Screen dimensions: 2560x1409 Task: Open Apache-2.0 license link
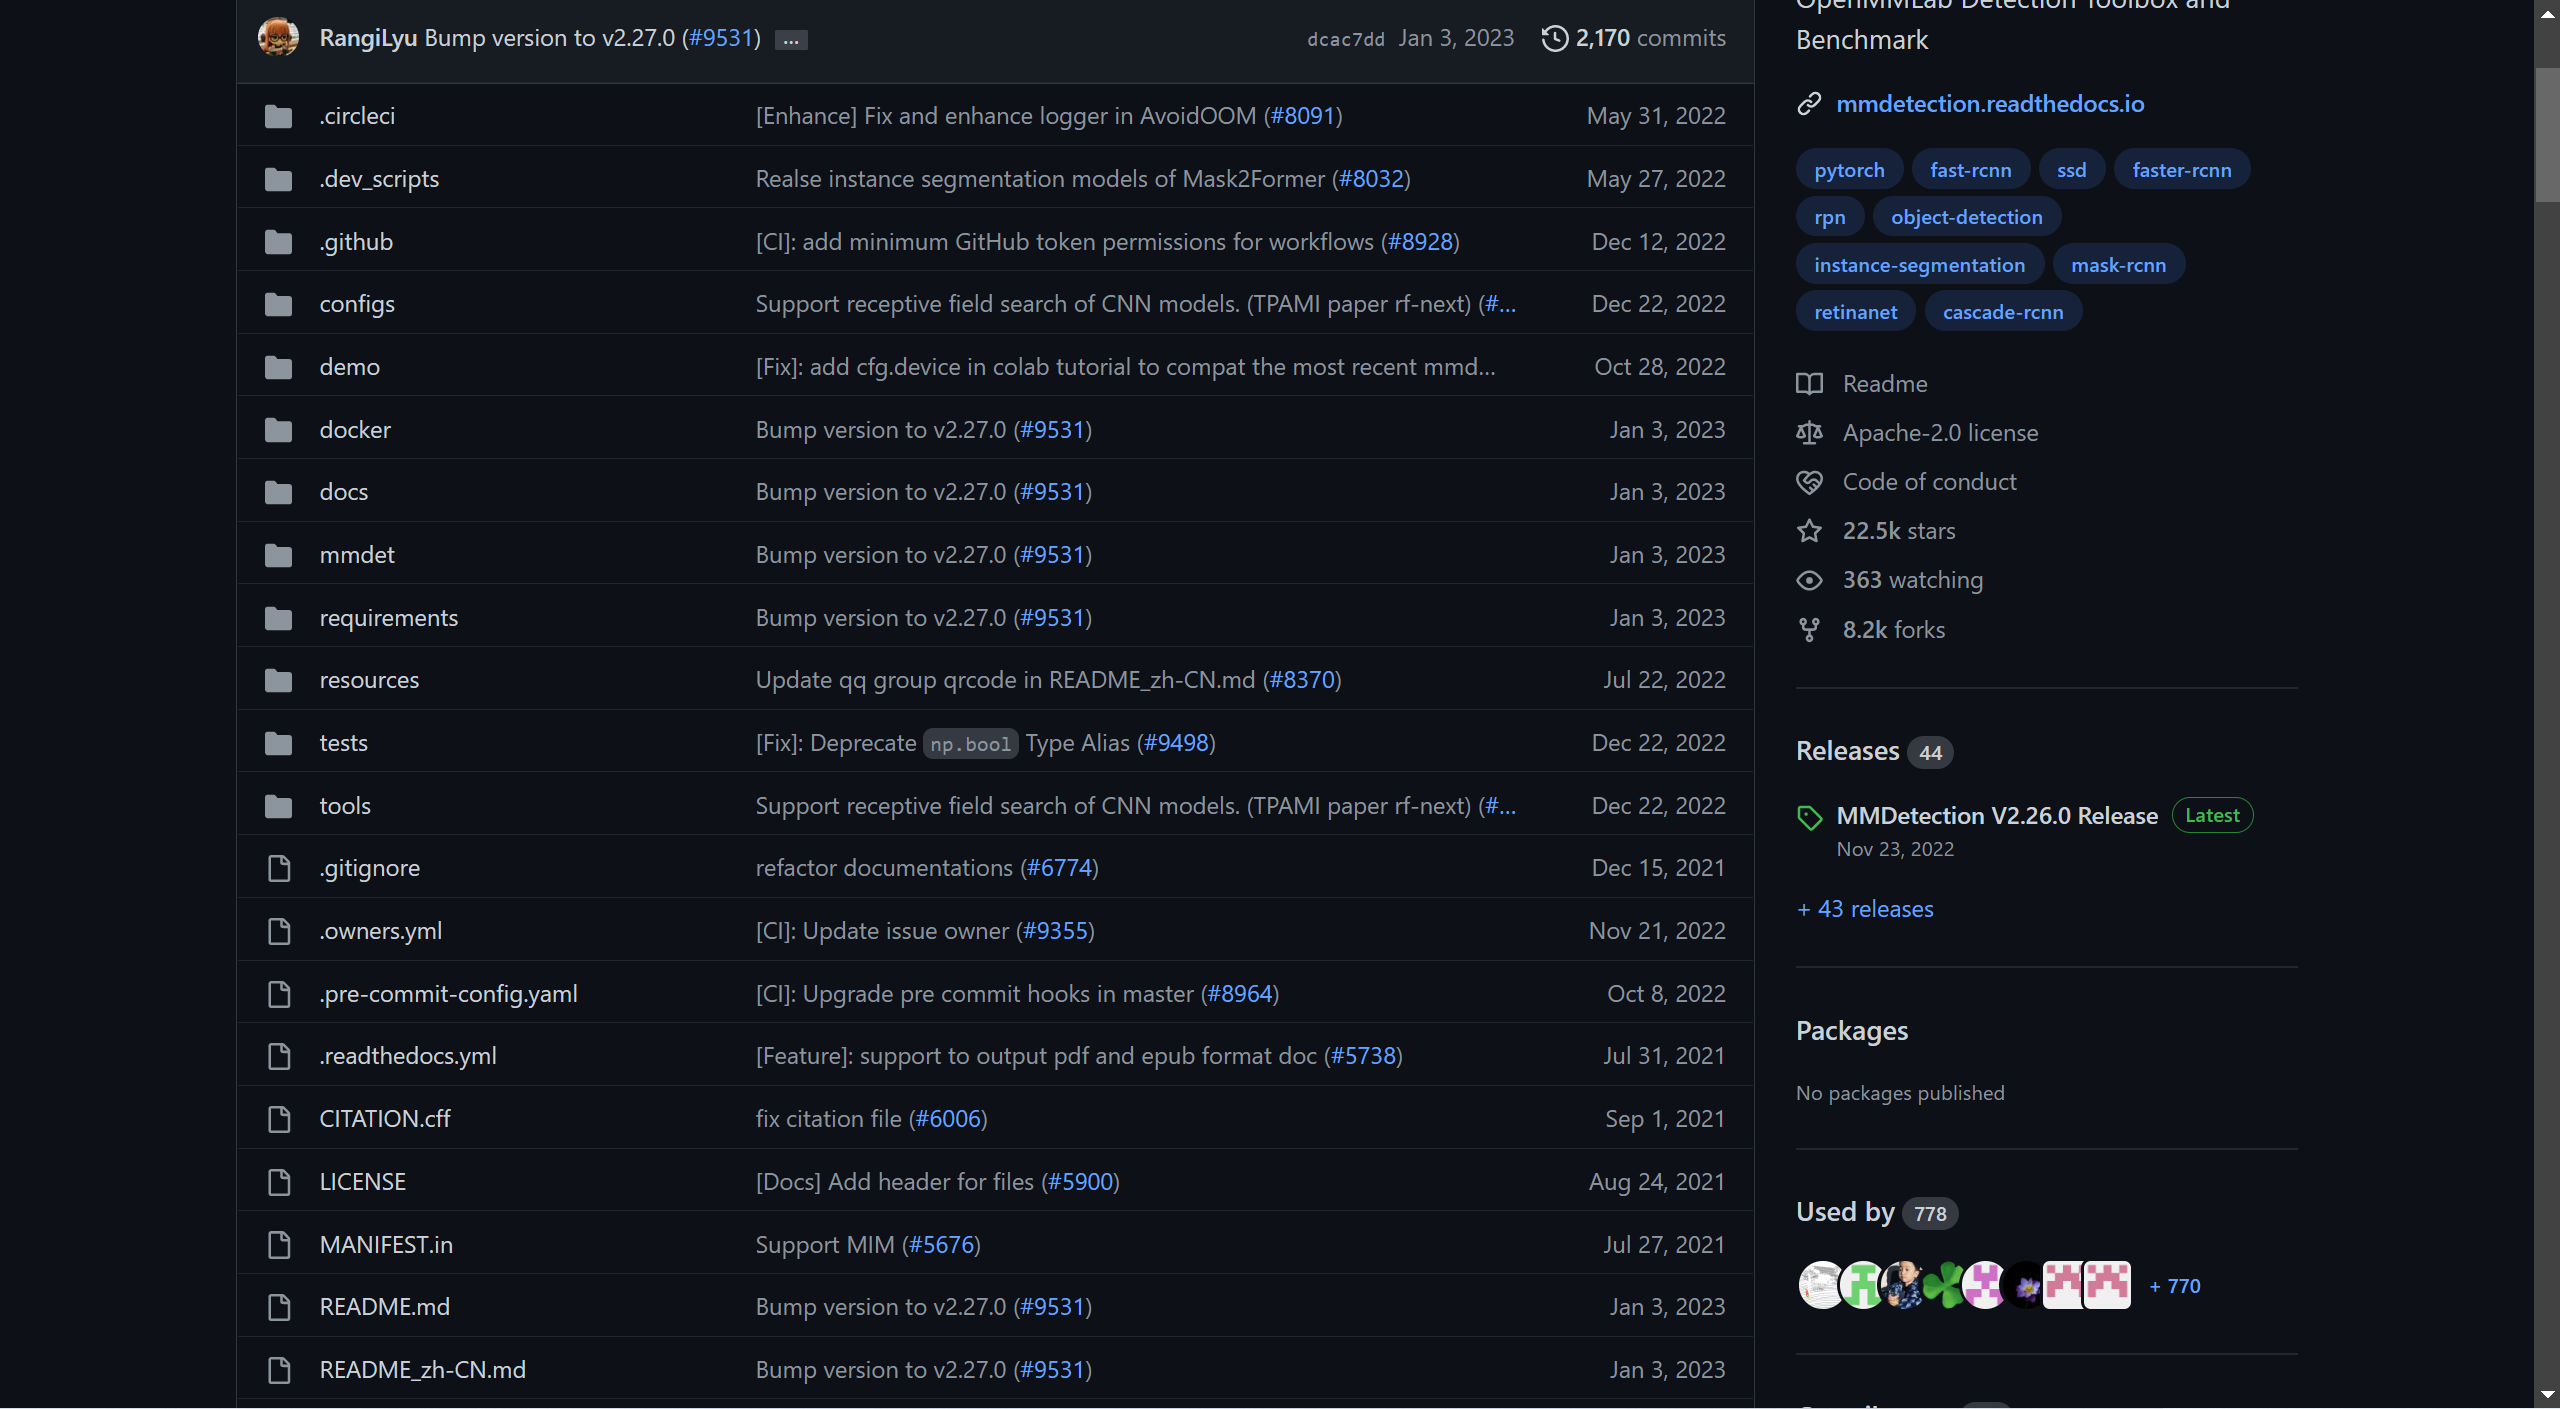[1940, 433]
